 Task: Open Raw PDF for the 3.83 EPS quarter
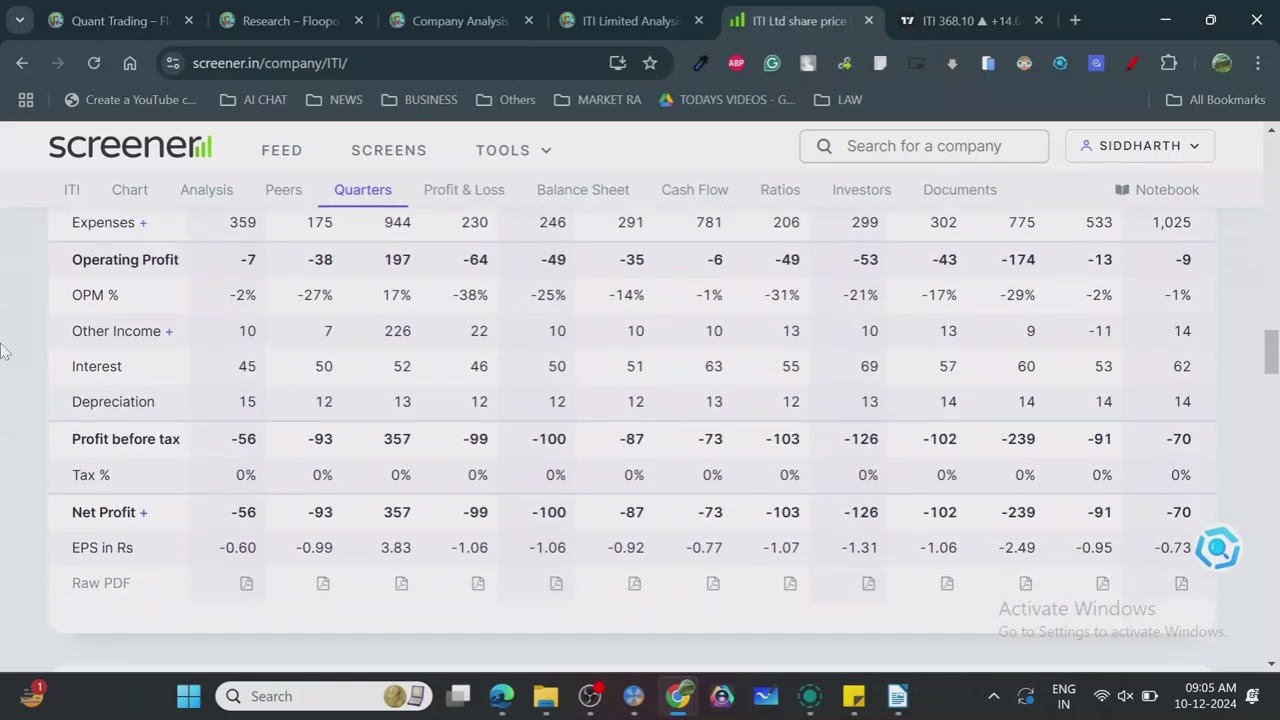click(401, 584)
